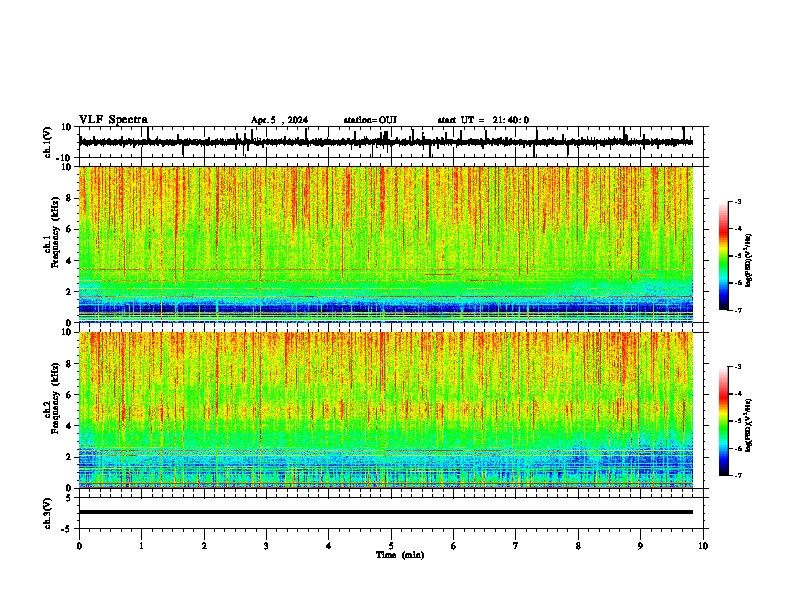Click inside the ch.1 frequency spectrogram
The width and height of the screenshot is (792, 612).
tap(386, 244)
